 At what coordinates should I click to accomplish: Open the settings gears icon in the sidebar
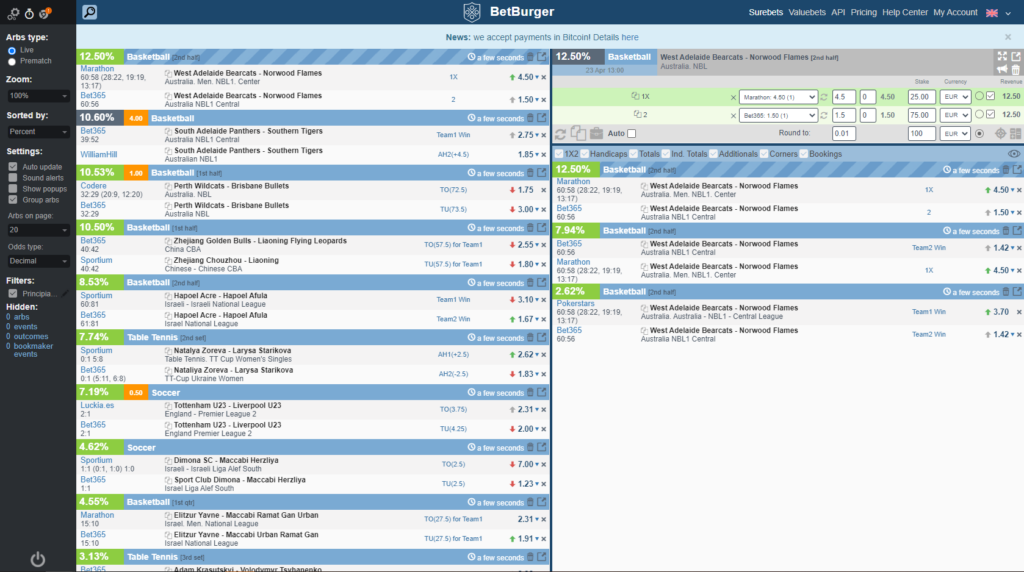[x=13, y=13]
